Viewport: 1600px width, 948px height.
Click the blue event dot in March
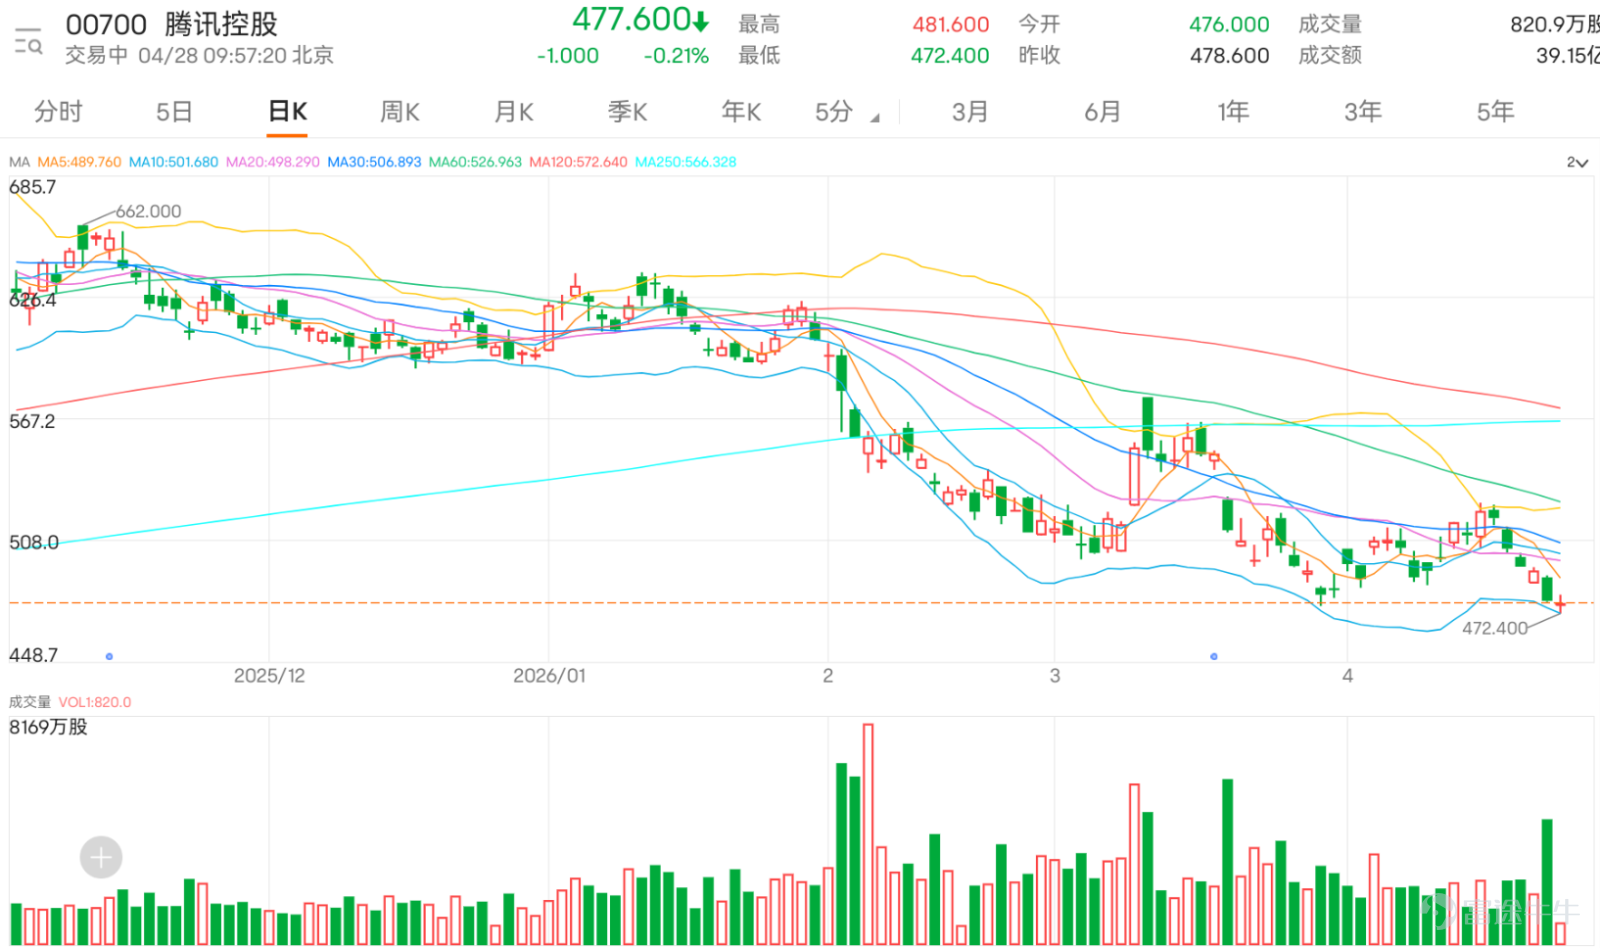tap(1213, 656)
